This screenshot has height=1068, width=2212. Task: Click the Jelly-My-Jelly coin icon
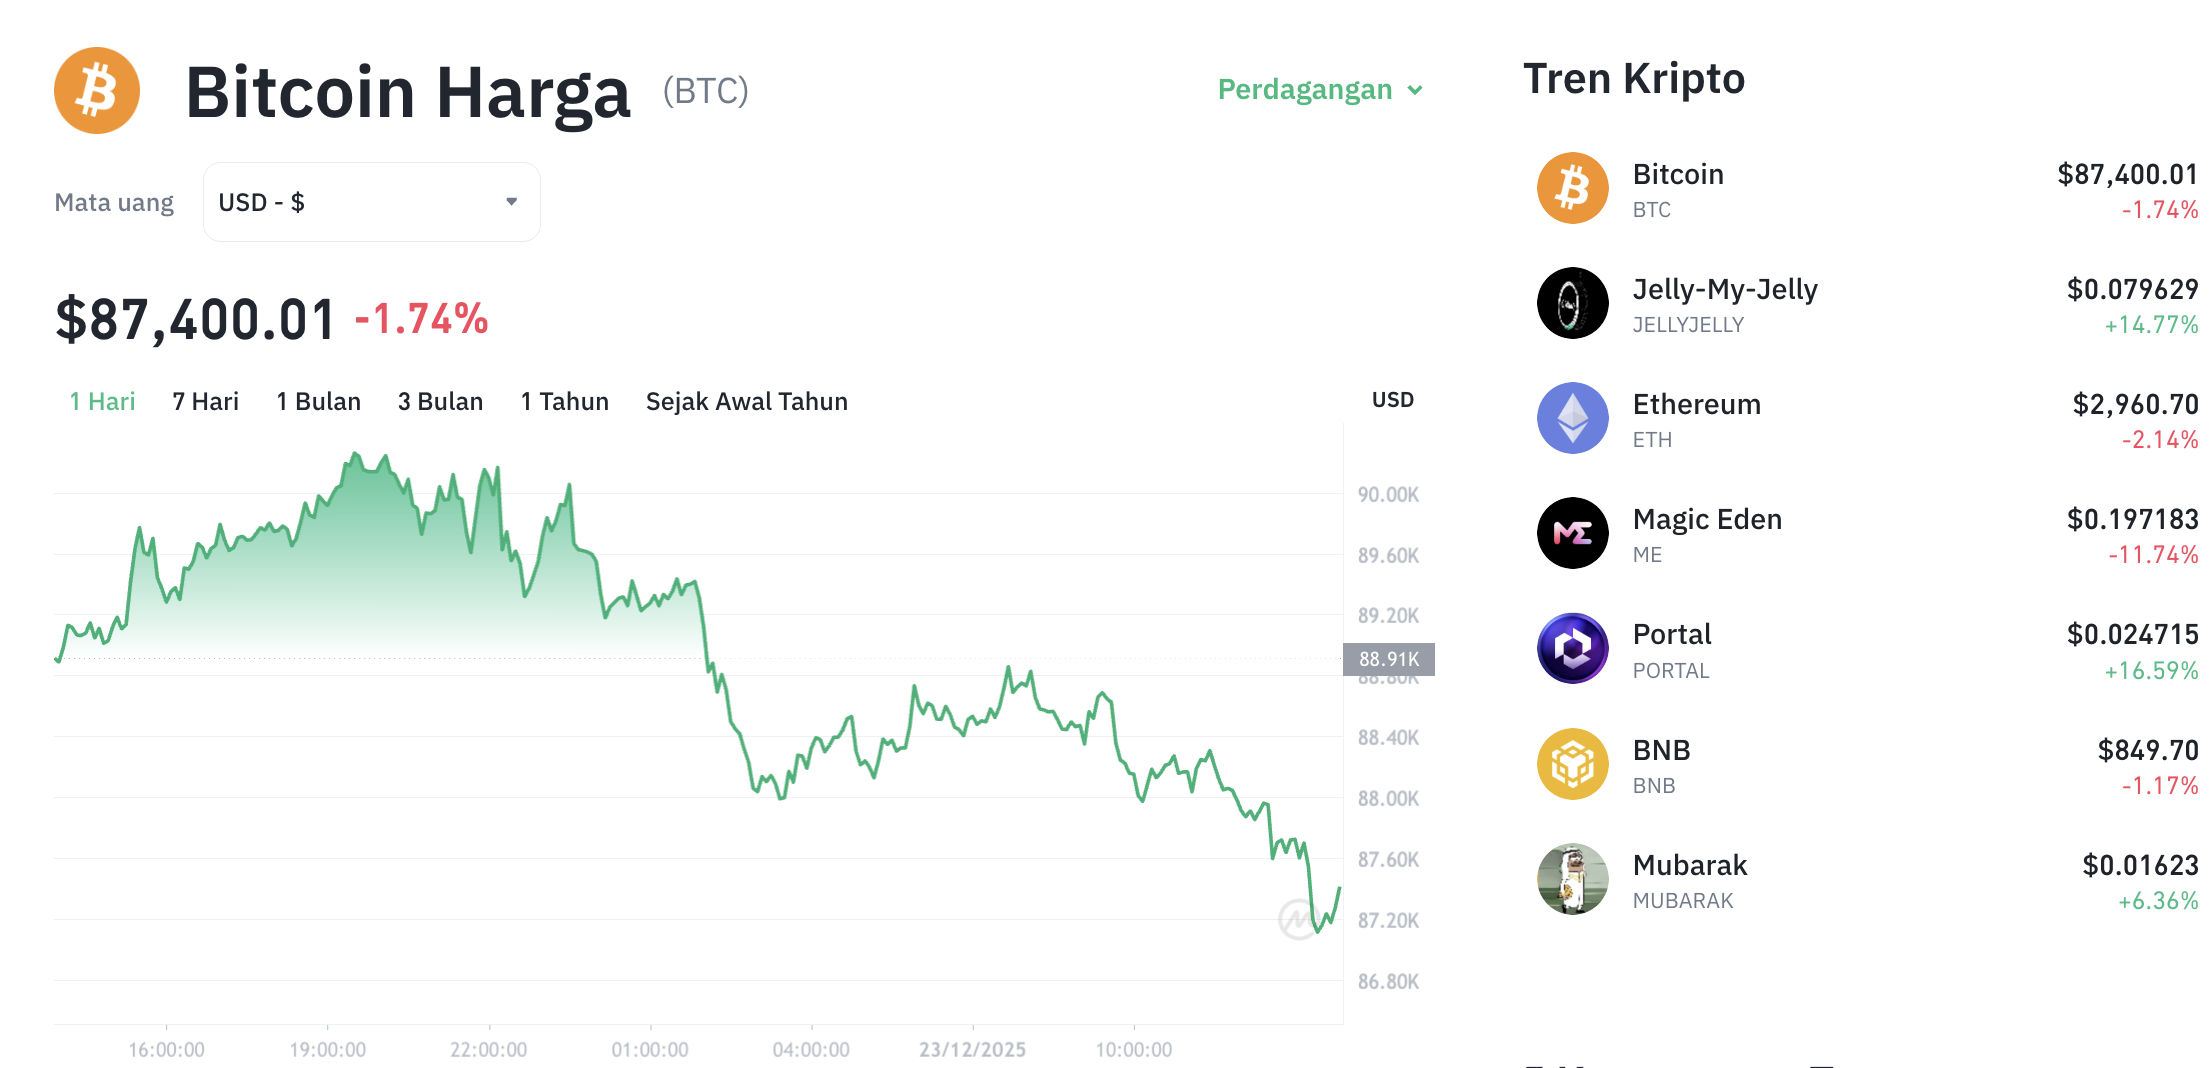click(1572, 303)
